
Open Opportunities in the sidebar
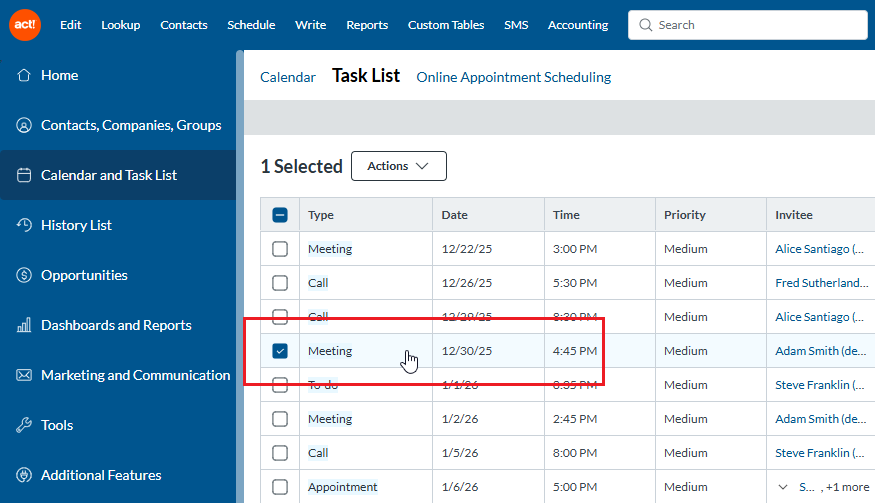pos(84,275)
